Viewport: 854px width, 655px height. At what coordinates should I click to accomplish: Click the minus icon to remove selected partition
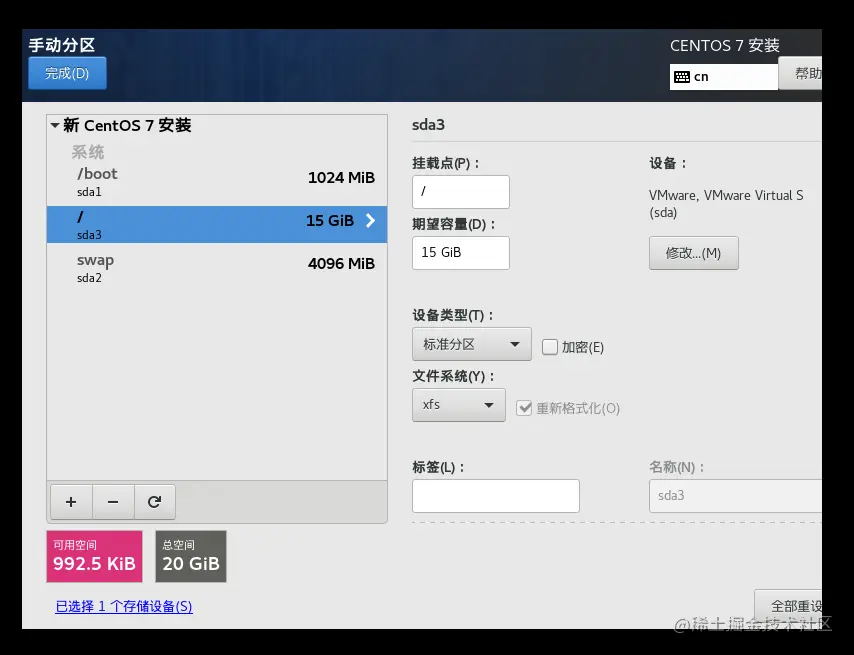point(113,501)
